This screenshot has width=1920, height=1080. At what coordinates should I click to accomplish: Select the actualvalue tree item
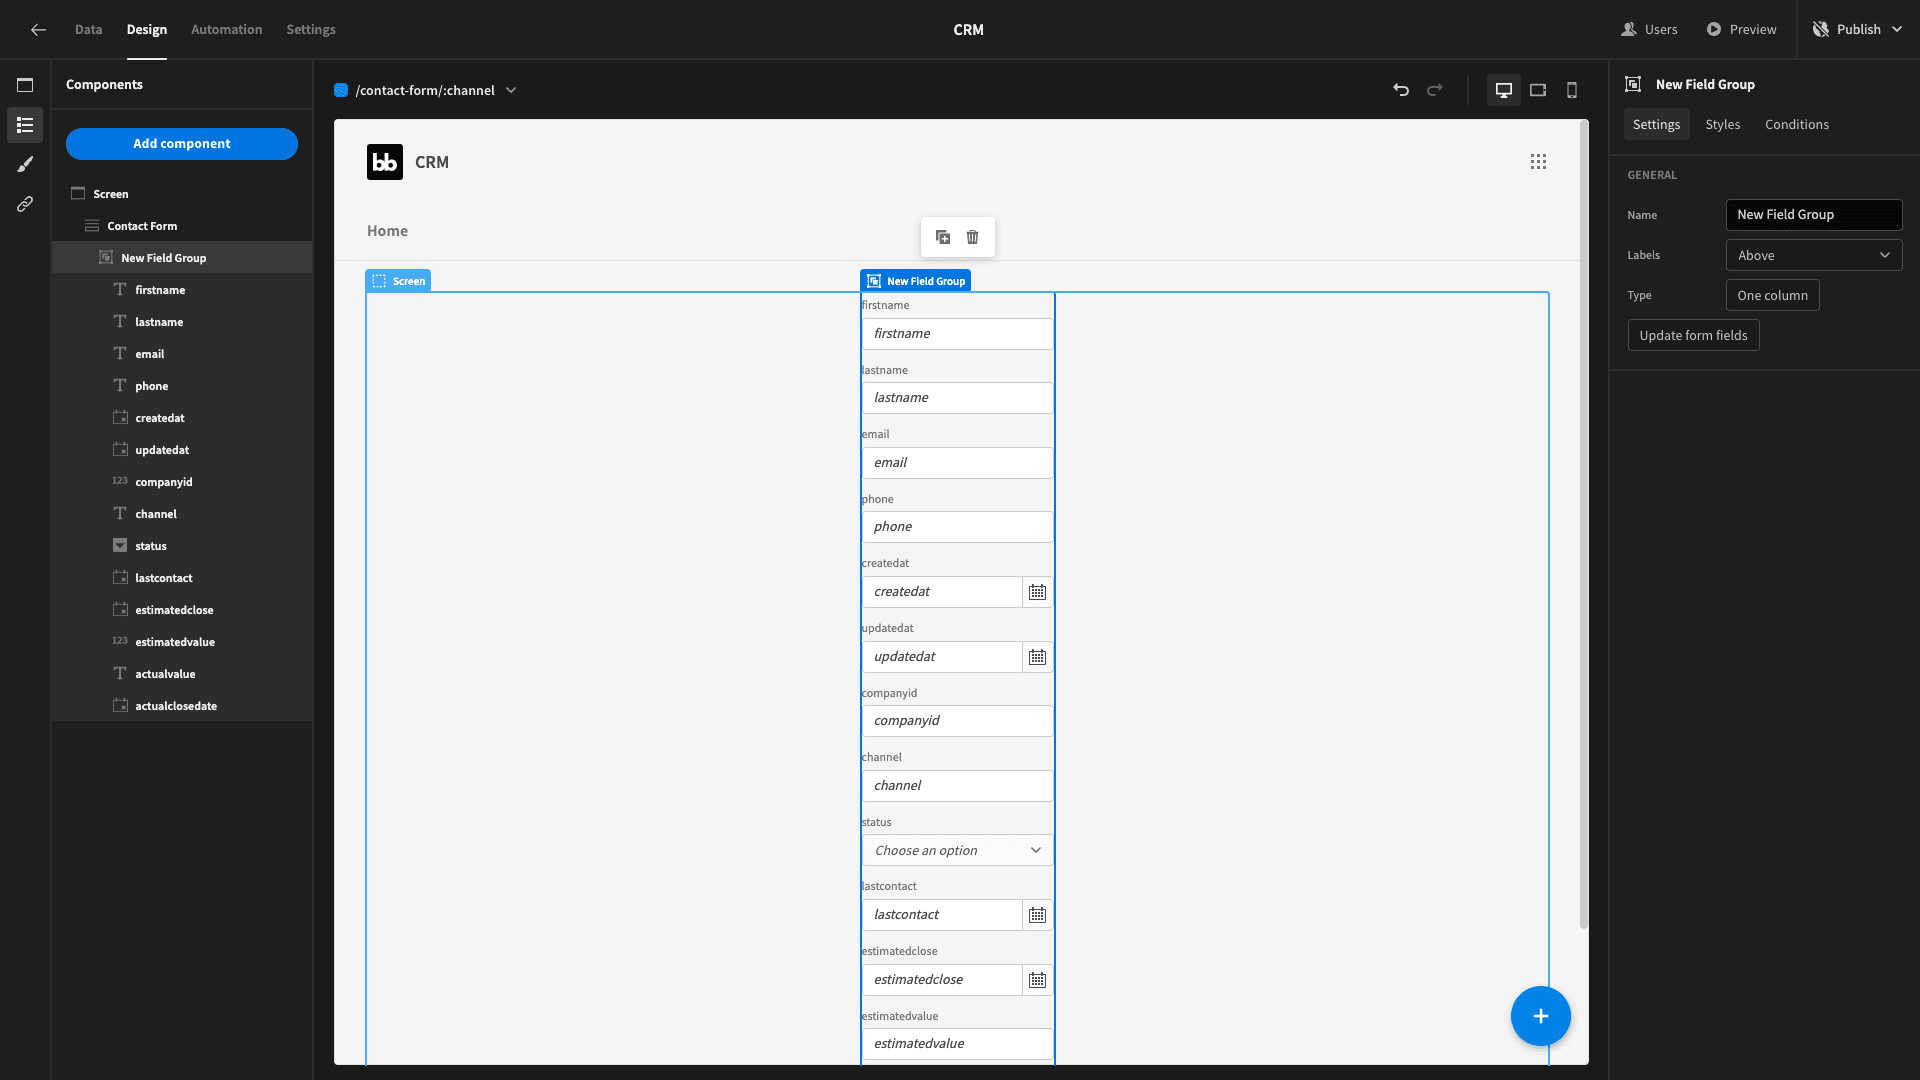click(x=182, y=674)
